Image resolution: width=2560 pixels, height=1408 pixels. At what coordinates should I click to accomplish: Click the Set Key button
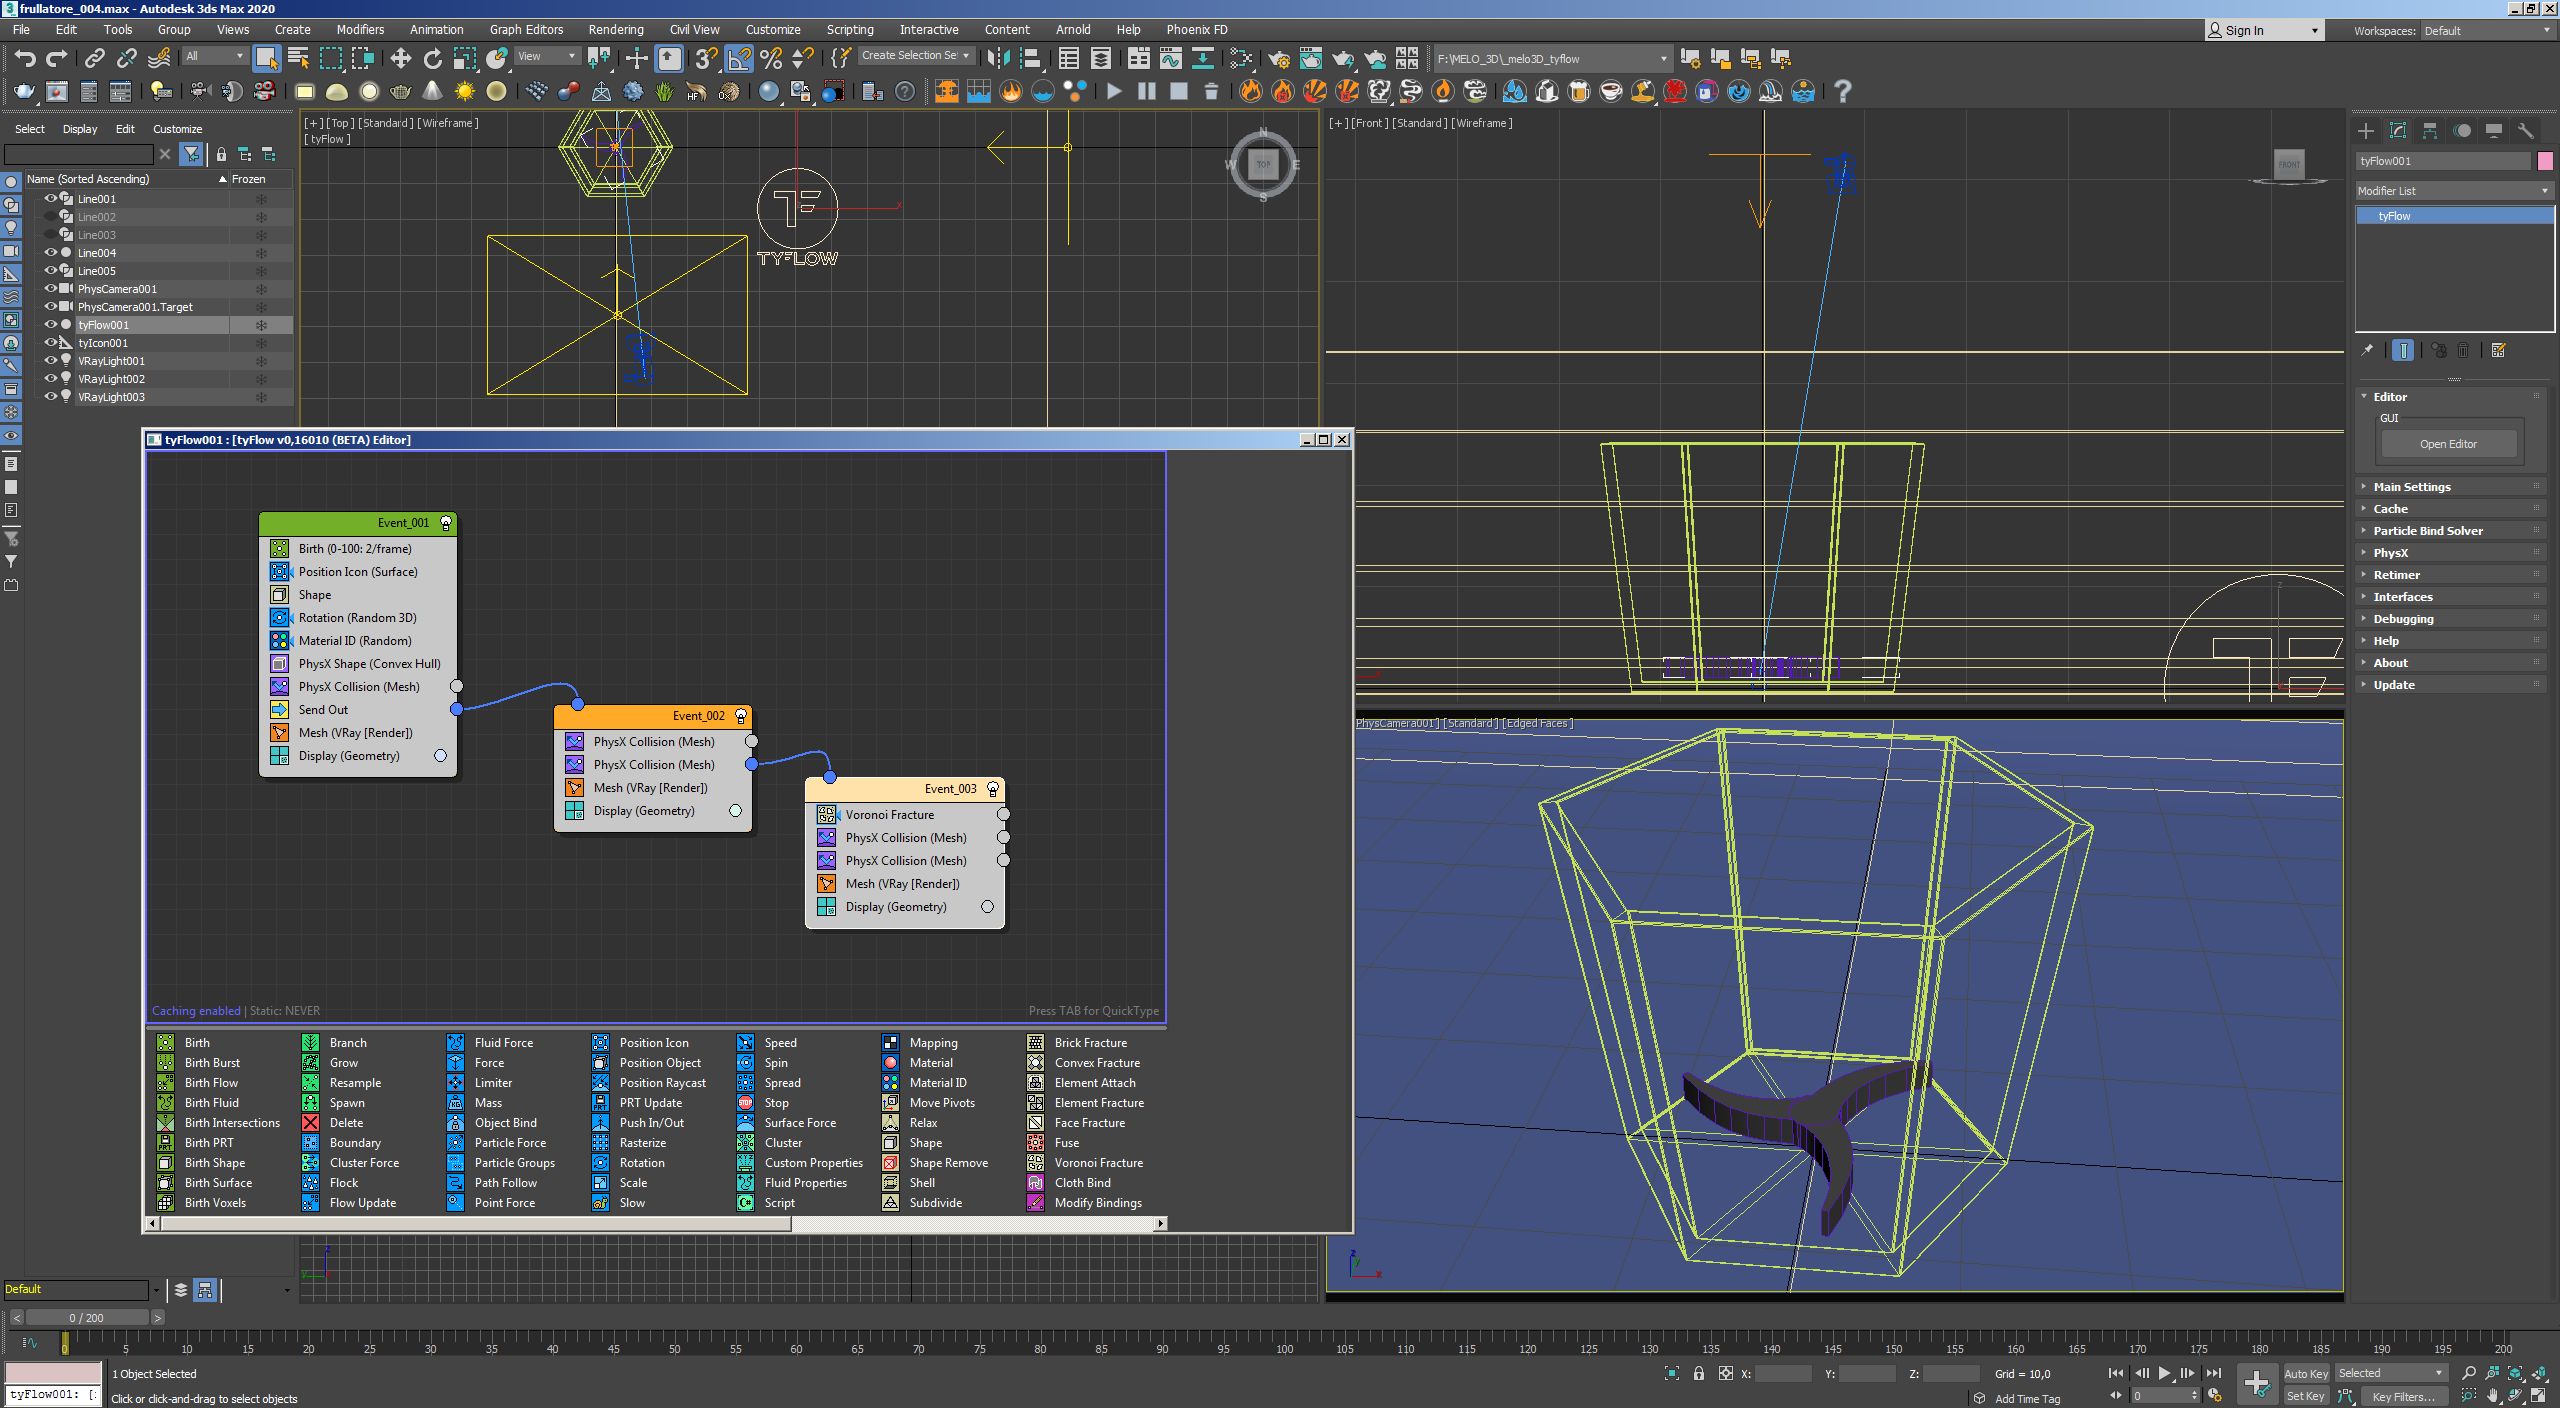click(2306, 1396)
